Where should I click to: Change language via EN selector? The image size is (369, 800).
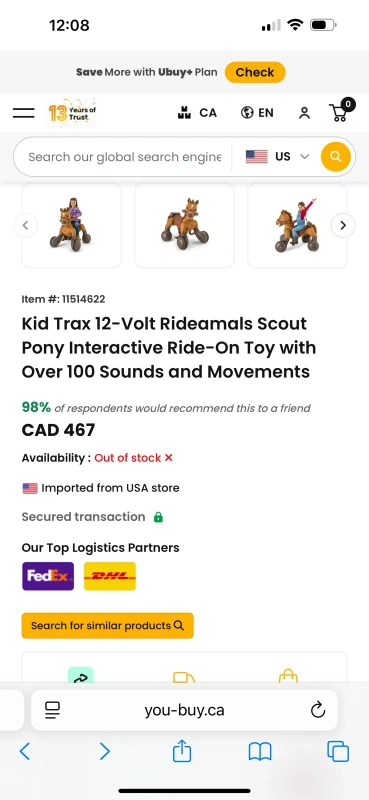tap(257, 113)
